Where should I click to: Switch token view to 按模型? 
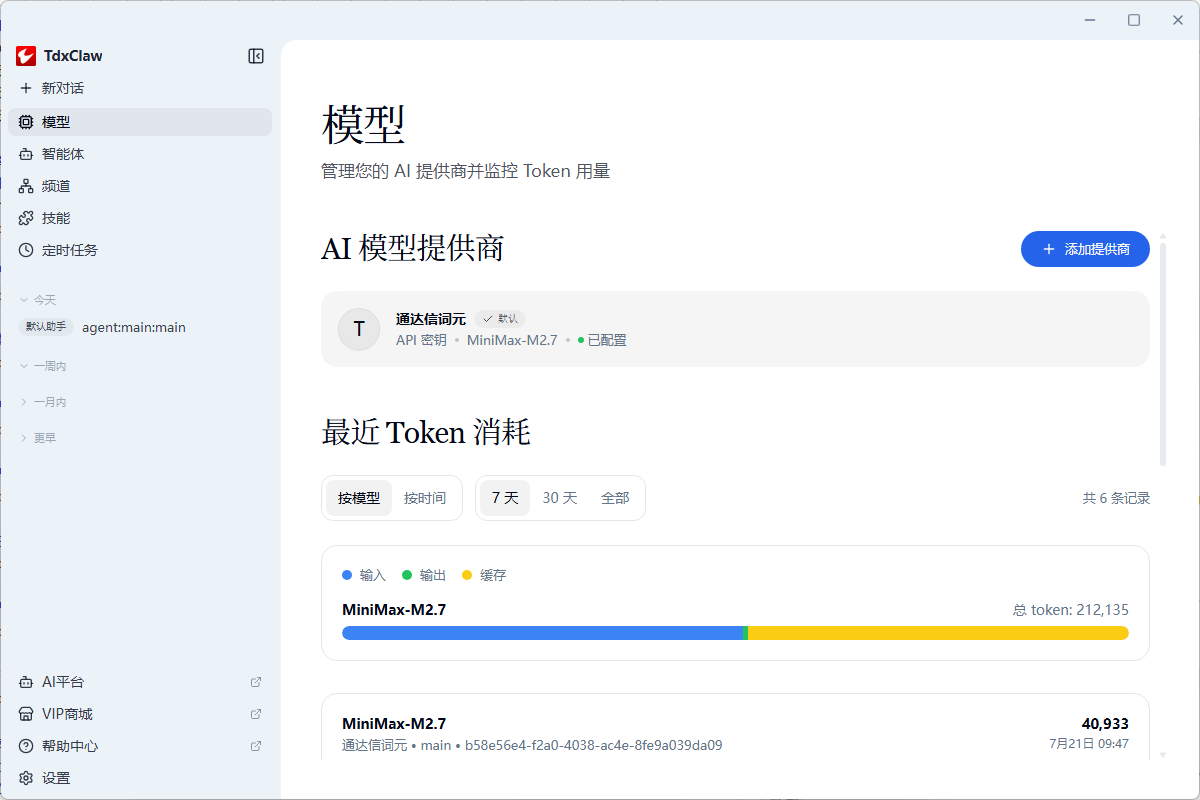click(359, 498)
